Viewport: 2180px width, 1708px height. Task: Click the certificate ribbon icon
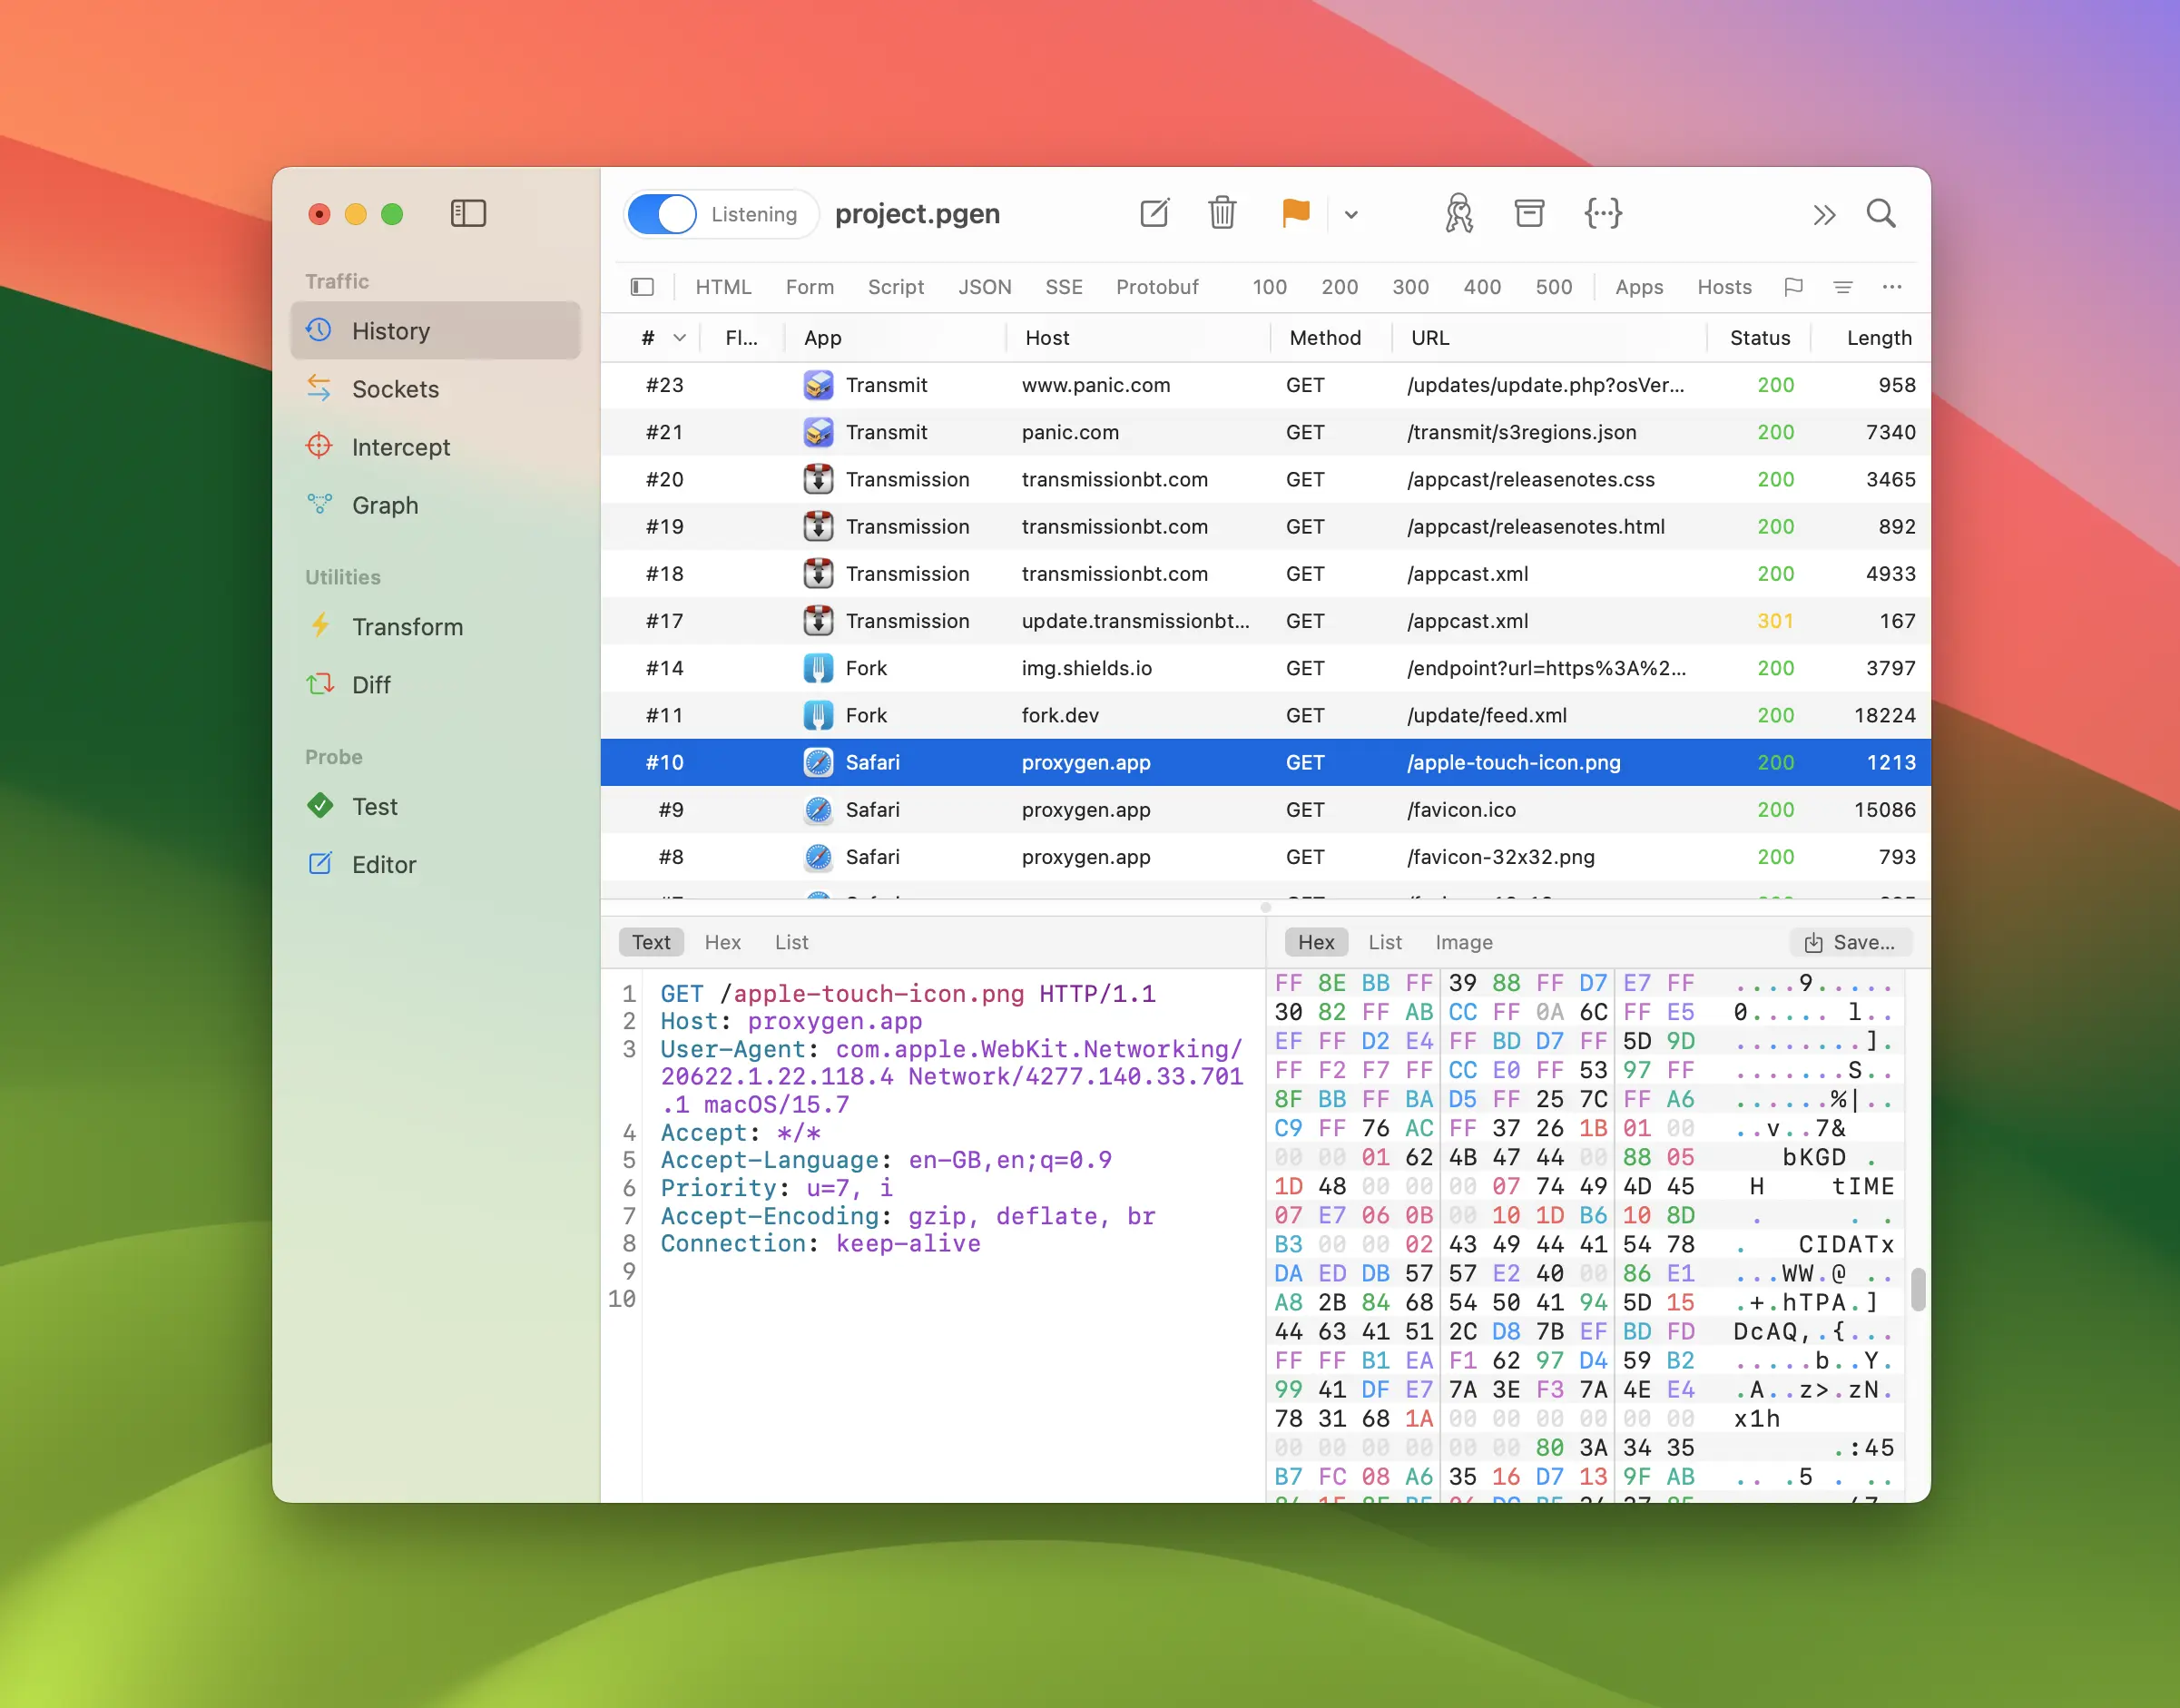point(1458,213)
